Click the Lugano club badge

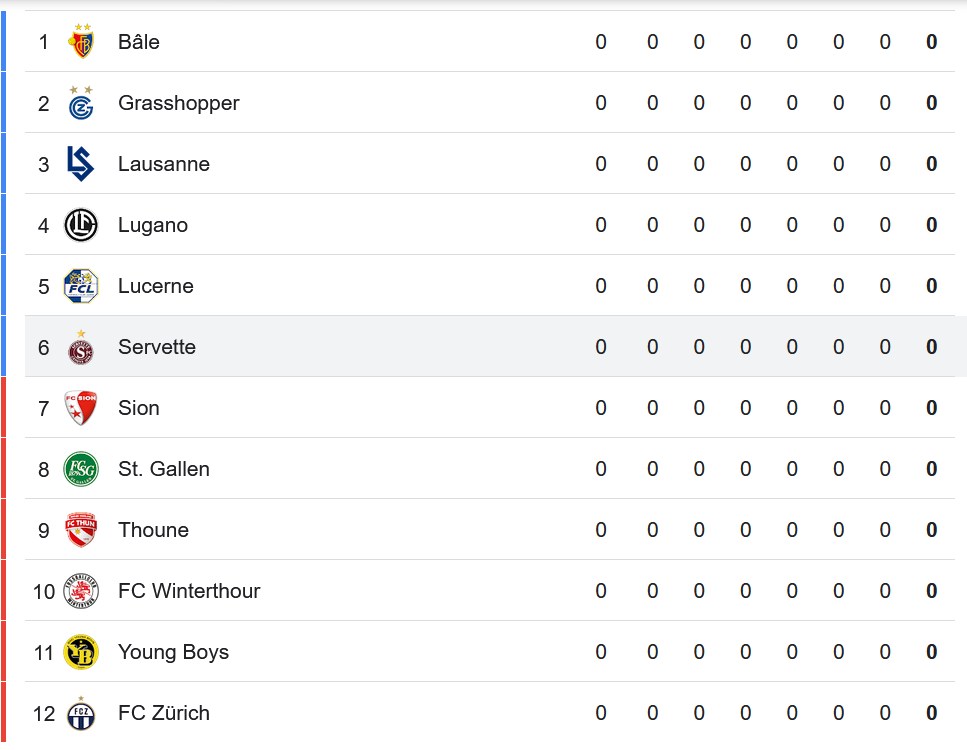81,225
